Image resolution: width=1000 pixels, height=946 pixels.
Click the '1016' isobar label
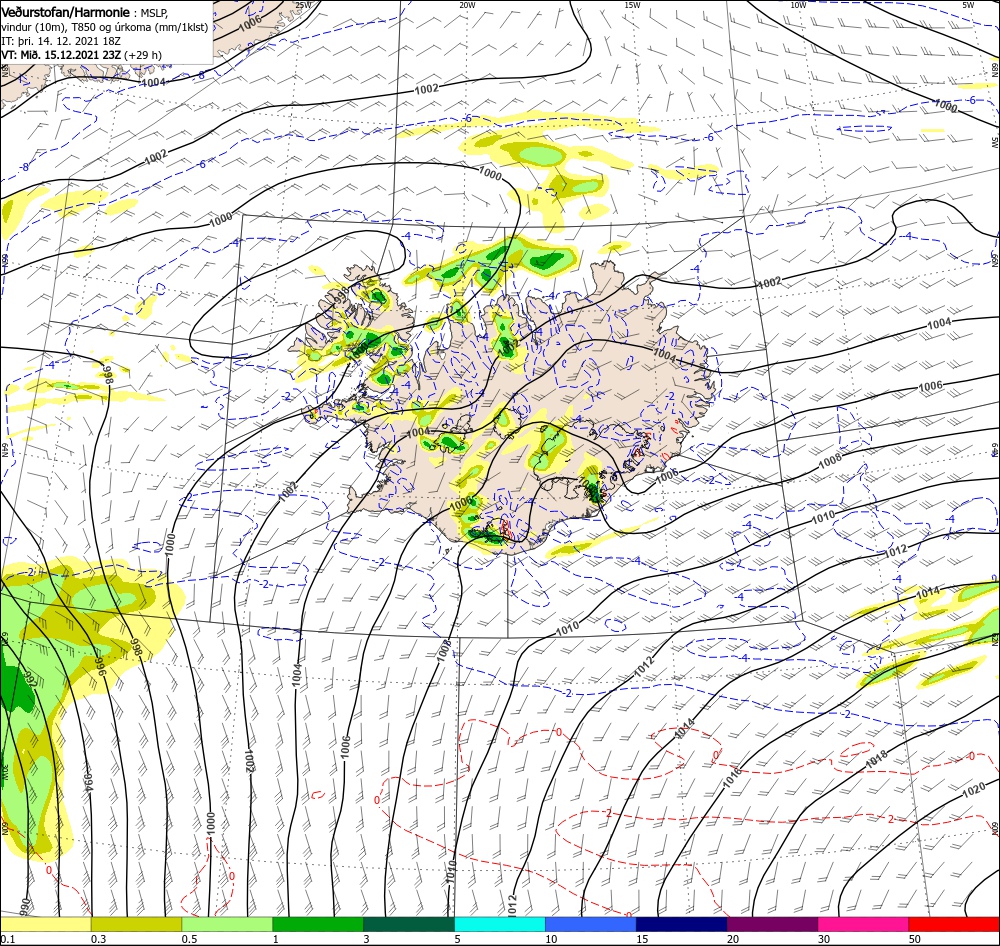pyautogui.click(x=733, y=778)
